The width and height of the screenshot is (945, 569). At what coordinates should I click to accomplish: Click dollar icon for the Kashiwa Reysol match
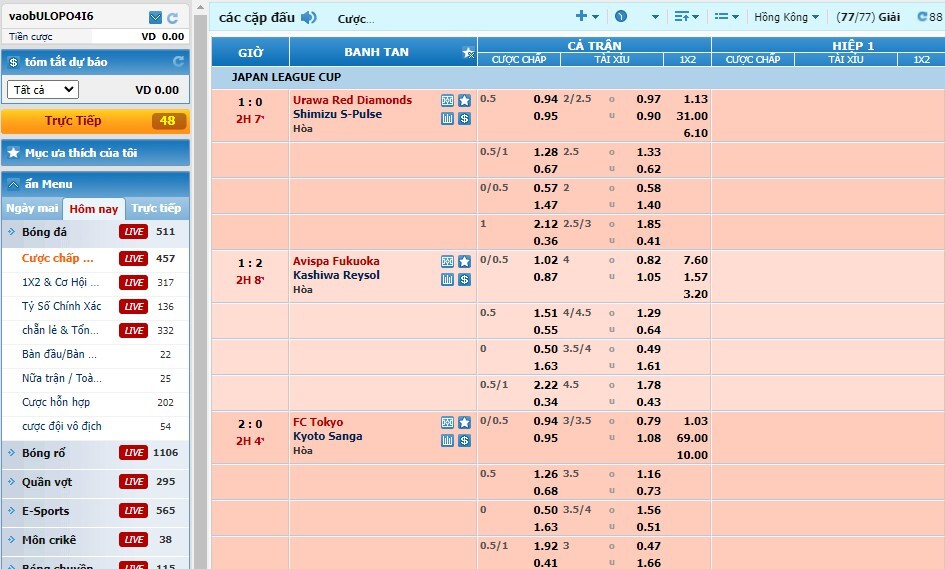pyautogui.click(x=464, y=280)
